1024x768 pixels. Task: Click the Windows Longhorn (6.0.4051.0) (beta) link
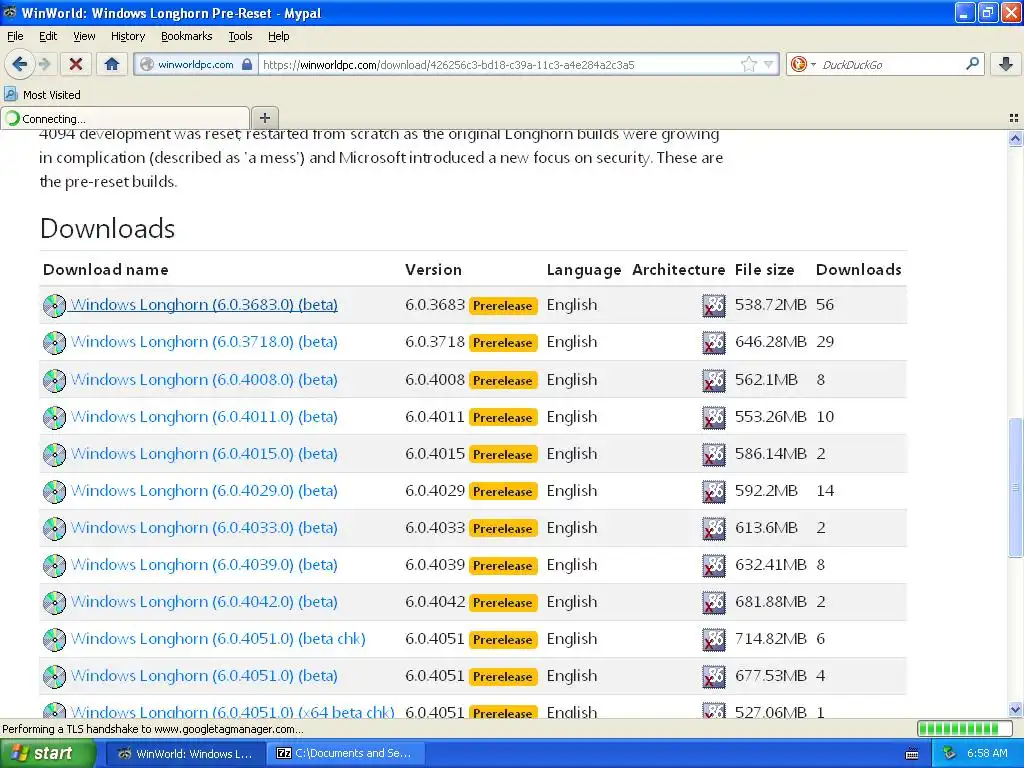point(204,676)
